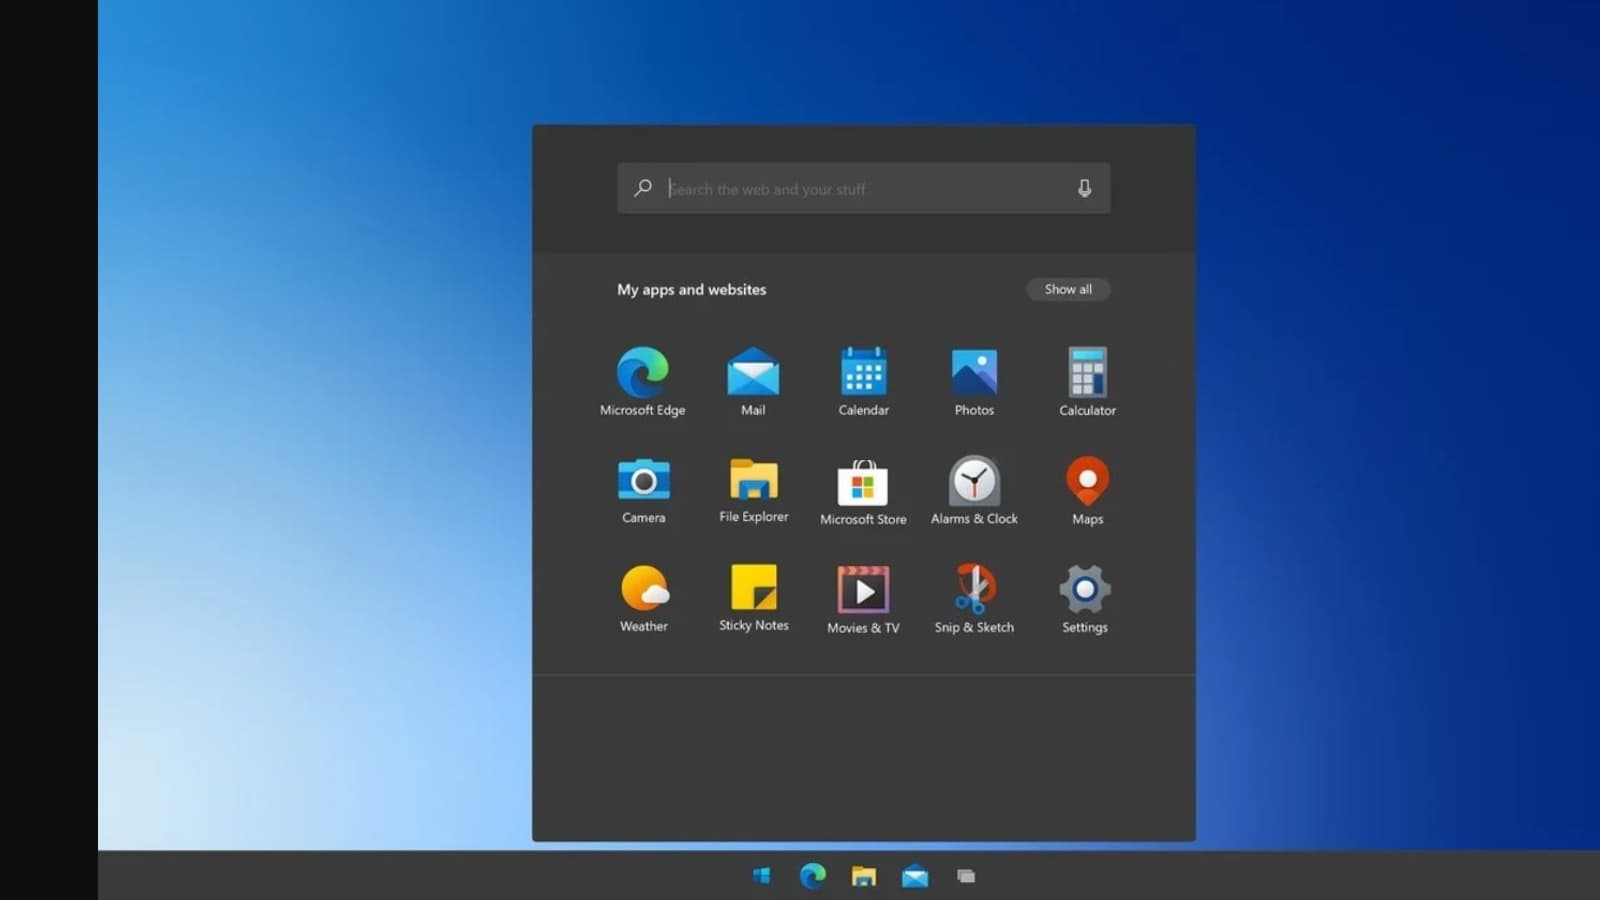Open File Explorer from the taskbar
Screen dimensions: 1600x900
point(863,876)
